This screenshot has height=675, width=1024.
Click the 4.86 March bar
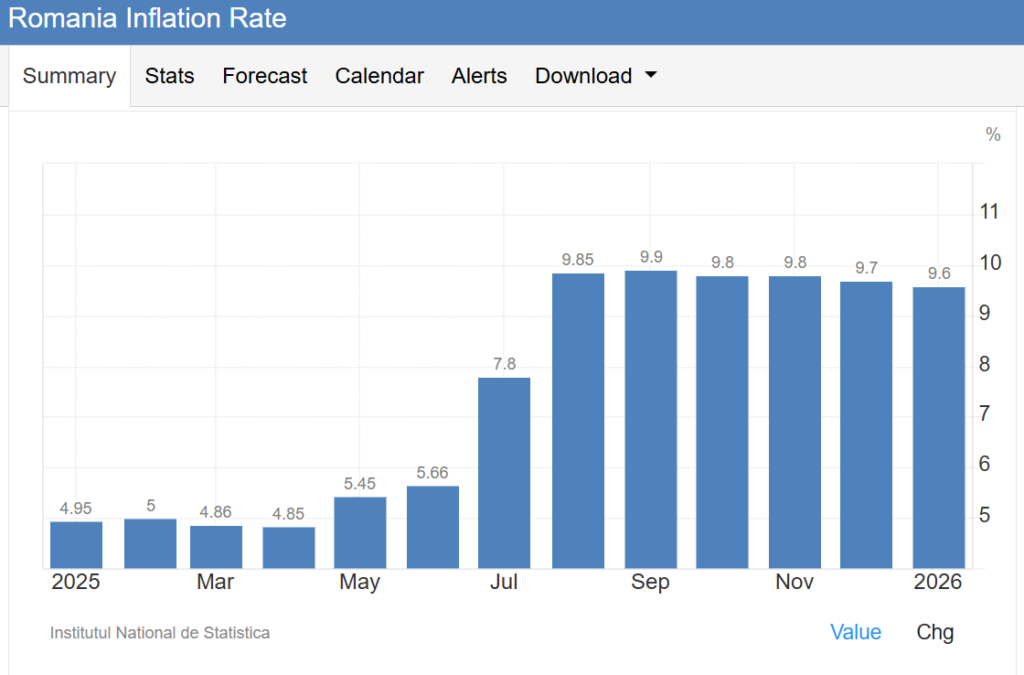pos(216,547)
